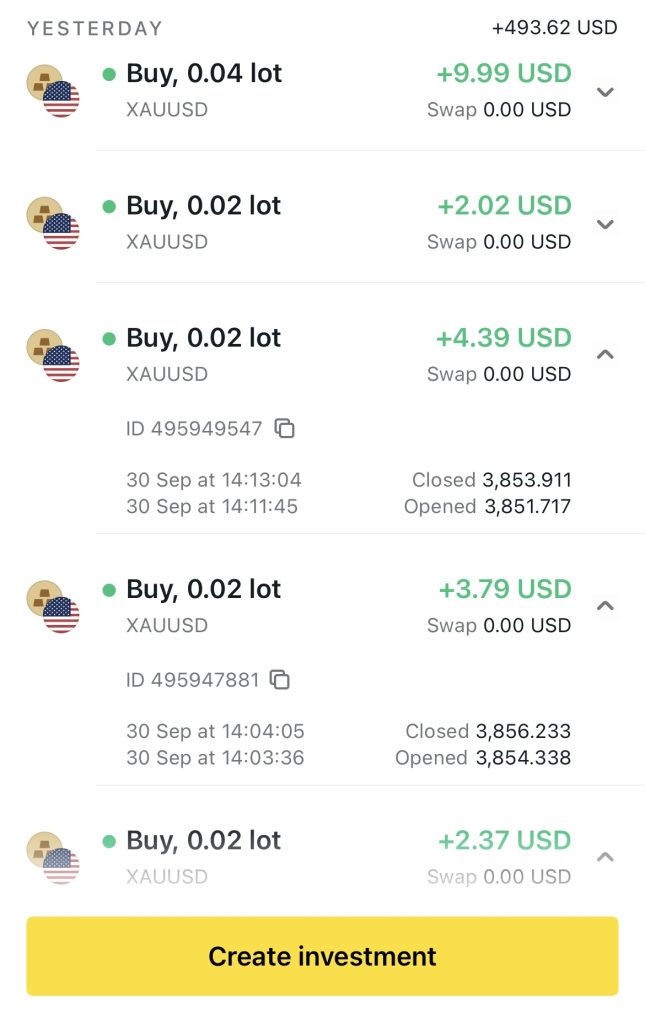The height and width of the screenshot is (1024, 645).
Task: Collapse the +4.39 USD trade details
Action: point(604,354)
